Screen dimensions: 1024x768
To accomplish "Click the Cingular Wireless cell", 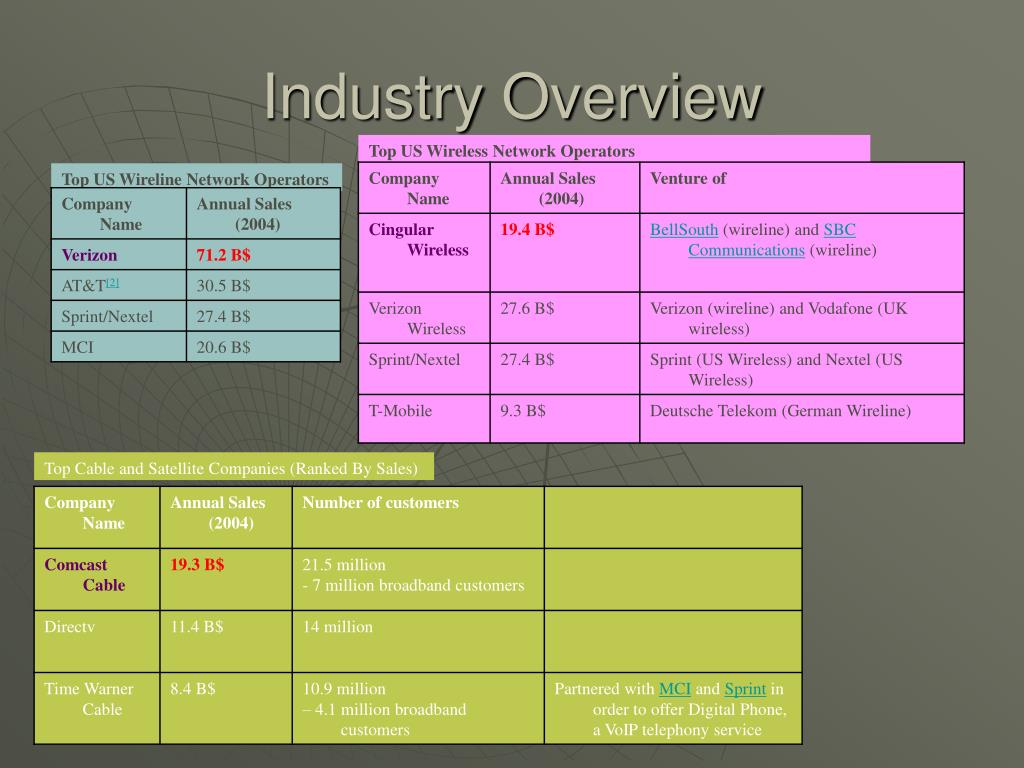I will 424,252.
